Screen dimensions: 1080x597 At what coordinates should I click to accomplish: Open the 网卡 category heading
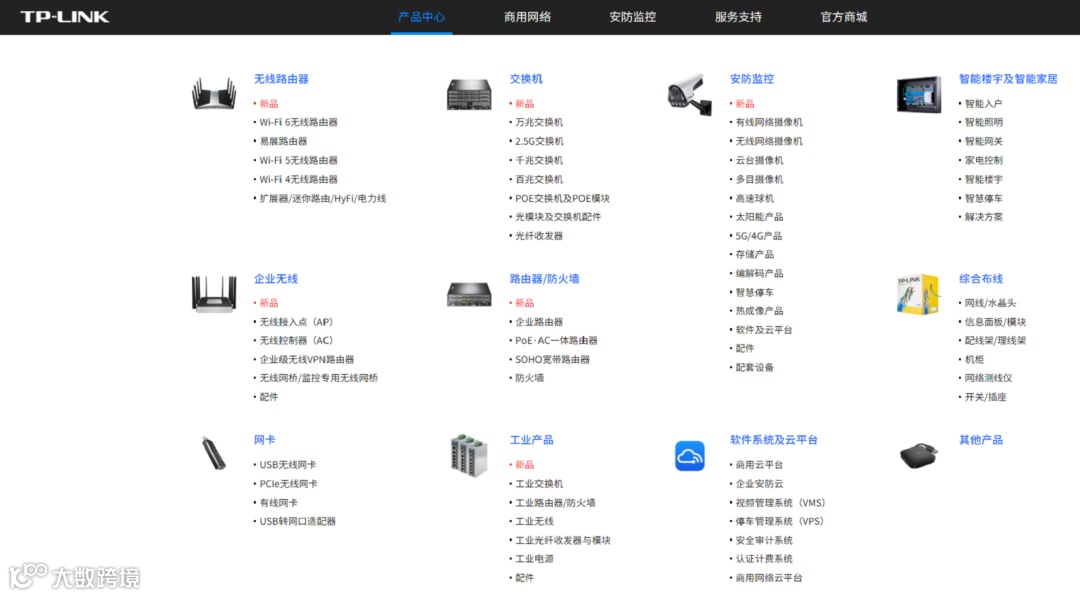(x=264, y=439)
